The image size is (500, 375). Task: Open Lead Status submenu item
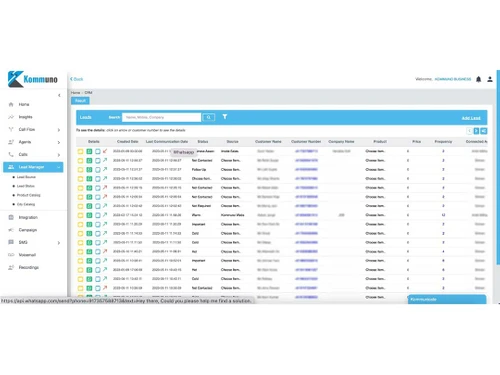[26, 186]
